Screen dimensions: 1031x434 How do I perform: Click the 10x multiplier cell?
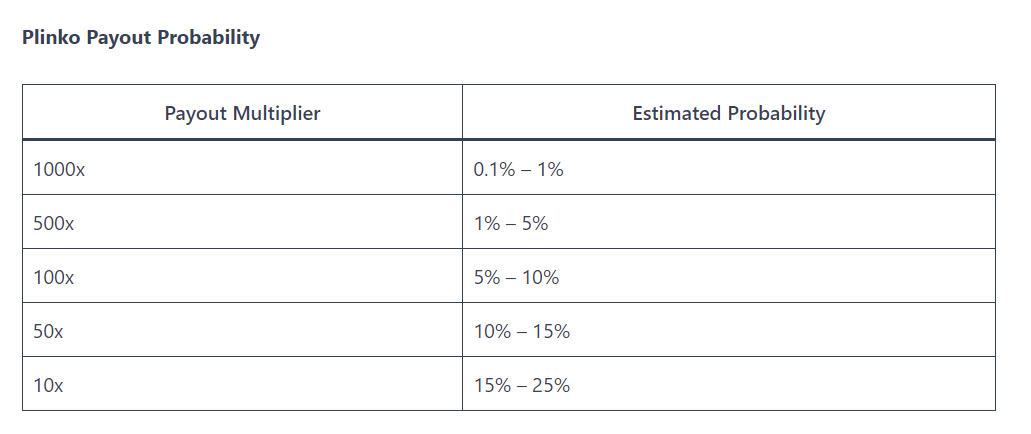[242, 384]
